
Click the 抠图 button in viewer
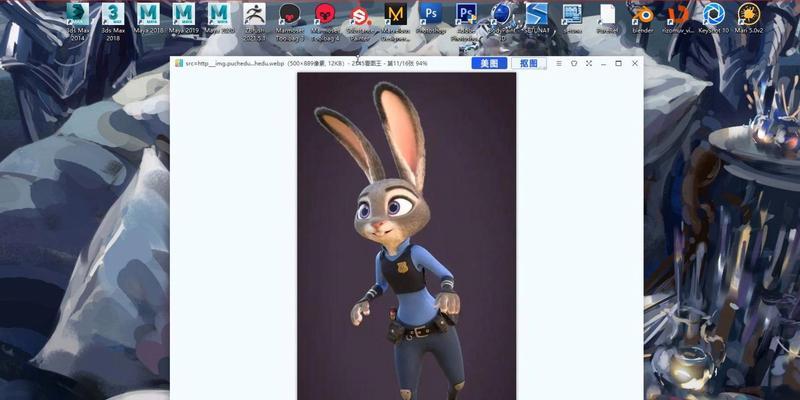(529, 63)
